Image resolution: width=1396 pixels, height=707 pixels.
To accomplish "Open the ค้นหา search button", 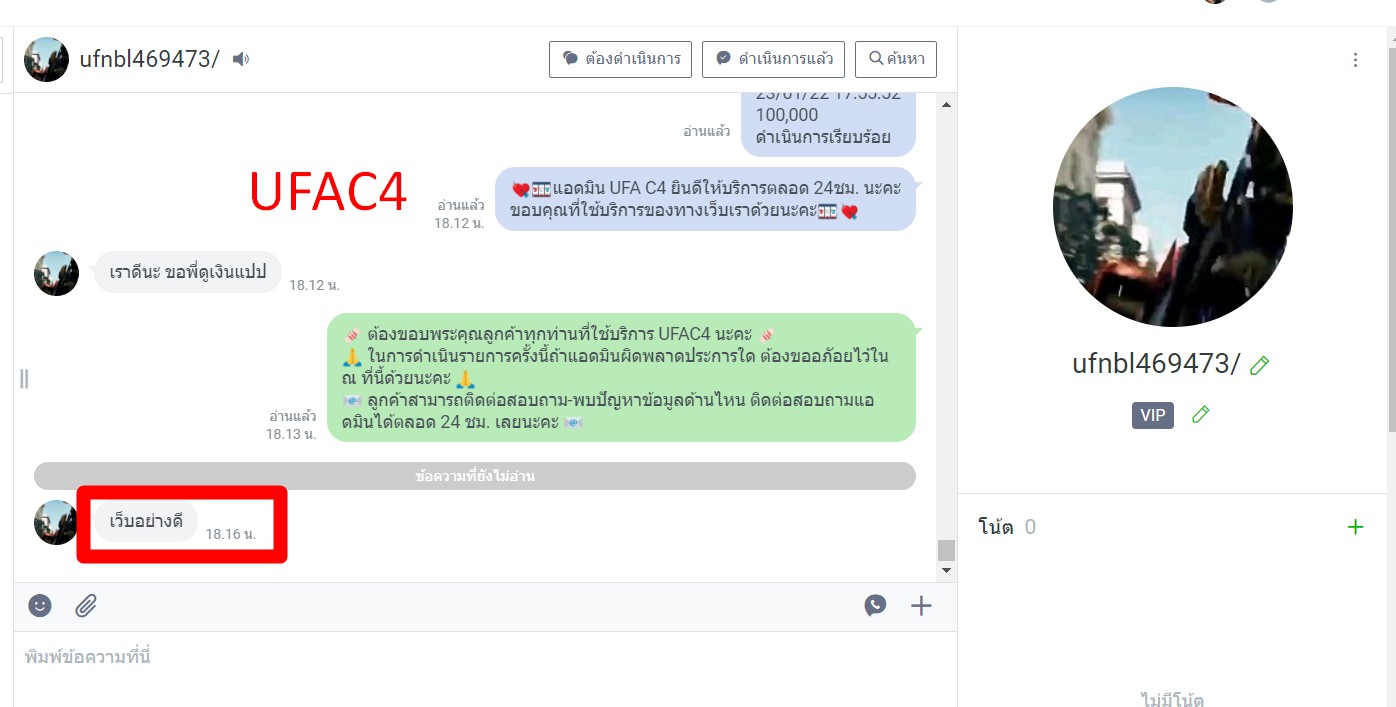I will (x=896, y=59).
